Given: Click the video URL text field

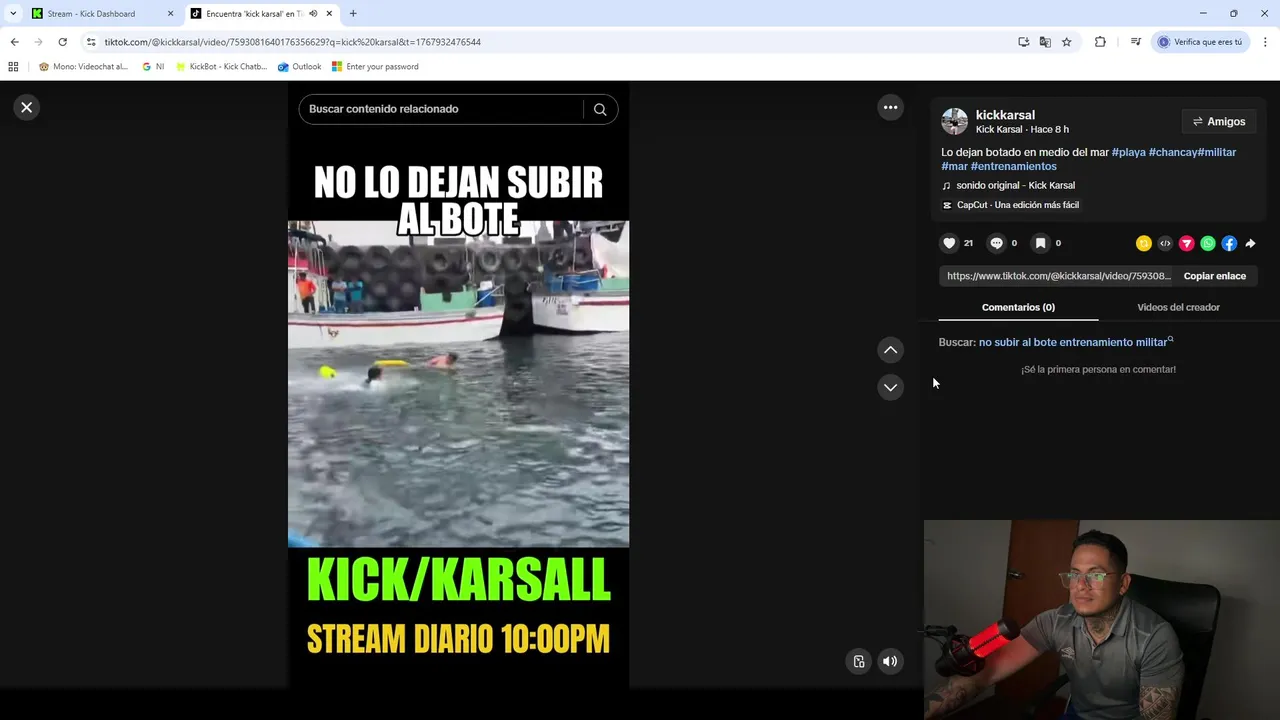Looking at the screenshot, I should point(1058,276).
